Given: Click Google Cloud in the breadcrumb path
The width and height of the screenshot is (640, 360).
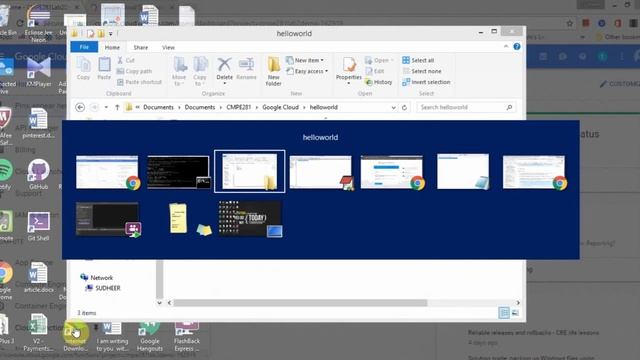Looking at the screenshot, I should point(280,107).
